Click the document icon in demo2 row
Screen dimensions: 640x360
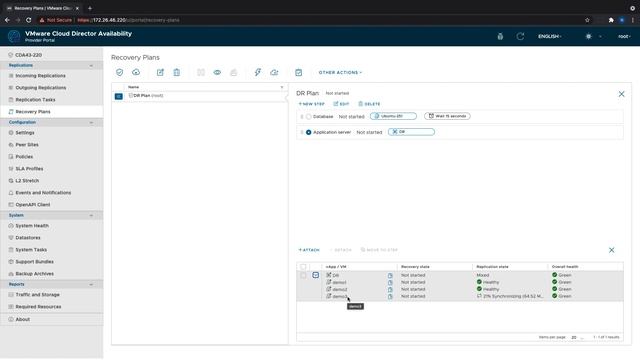pyautogui.click(x=390, y=289)
